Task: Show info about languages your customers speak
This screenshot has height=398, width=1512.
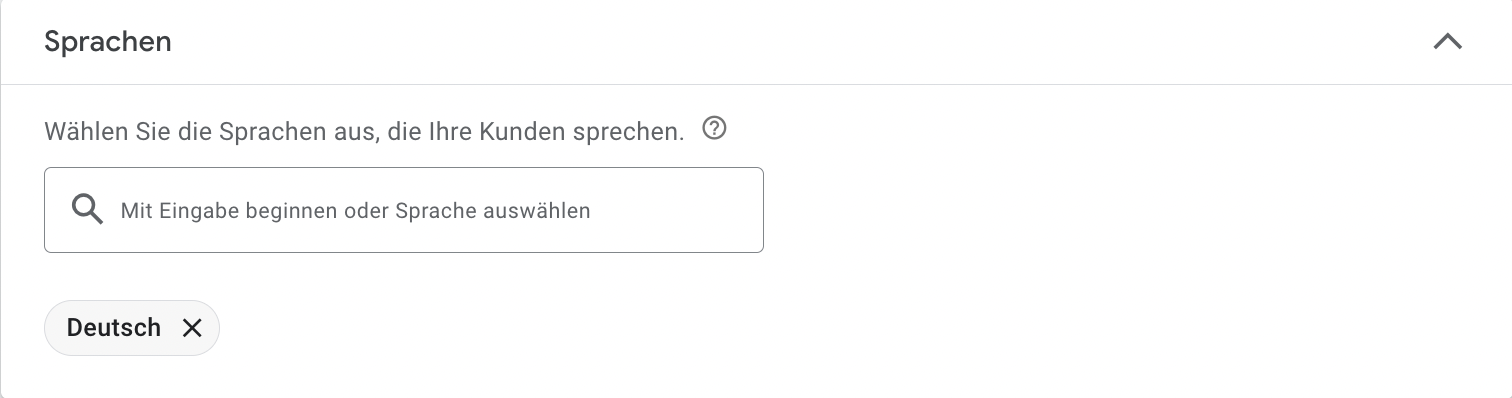Action: coord(714,129)
